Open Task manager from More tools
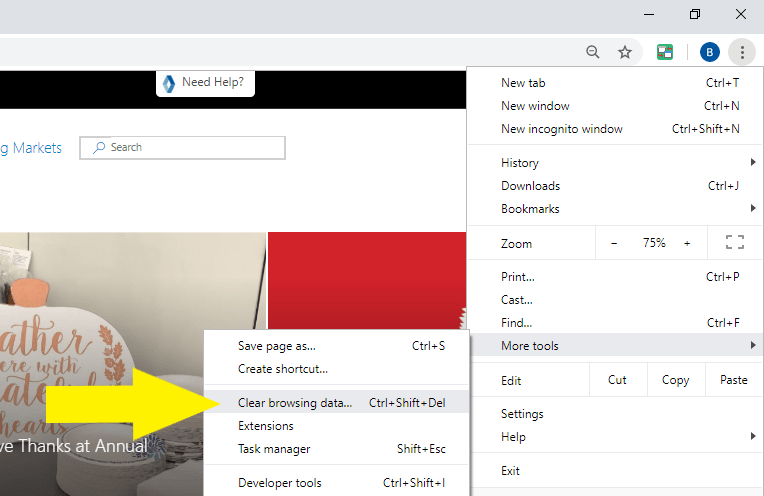The width and height of the screenshot is (764, 496). 337,449
